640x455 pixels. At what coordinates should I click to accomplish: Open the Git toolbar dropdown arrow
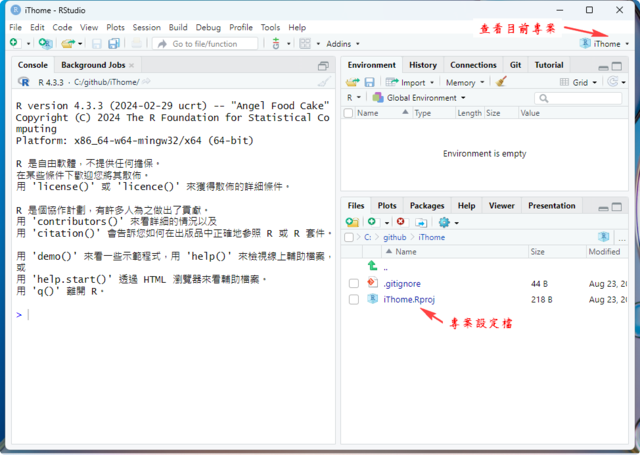click(x=288, y=44)
